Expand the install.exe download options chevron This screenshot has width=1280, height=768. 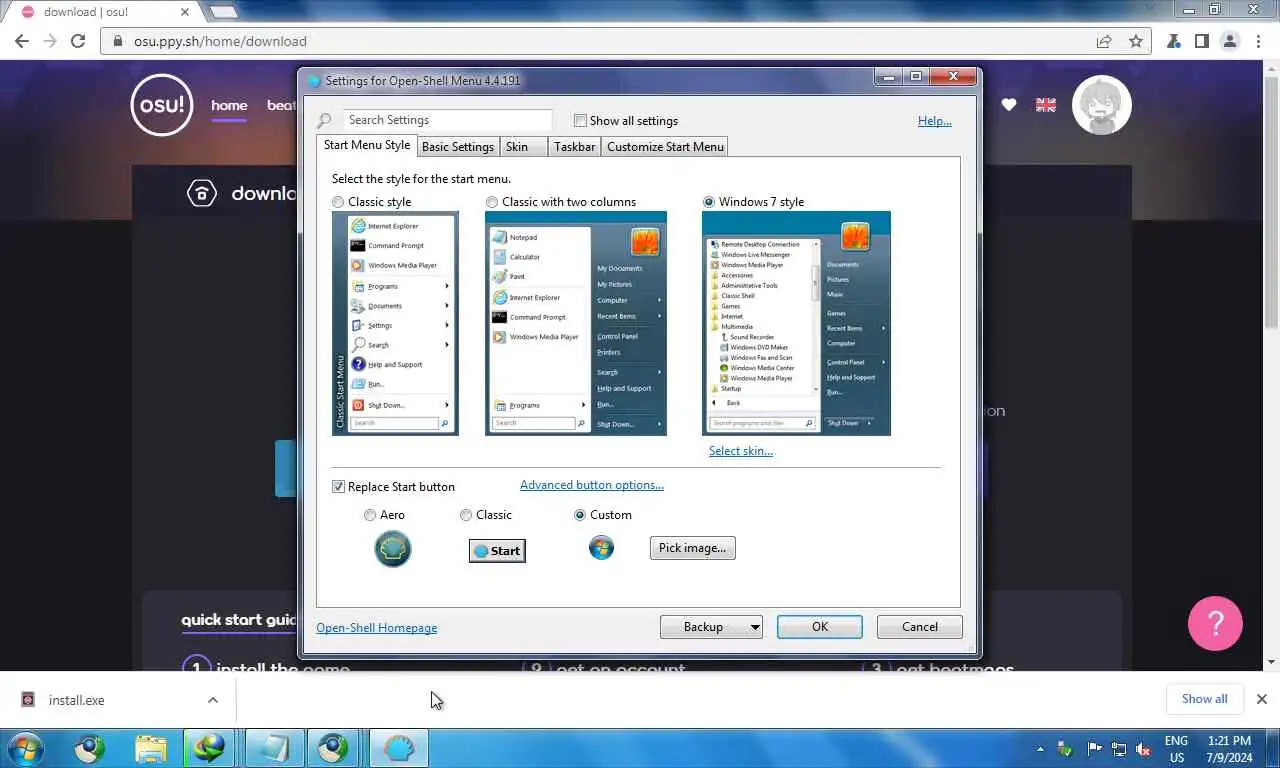[x=213, y=700]
